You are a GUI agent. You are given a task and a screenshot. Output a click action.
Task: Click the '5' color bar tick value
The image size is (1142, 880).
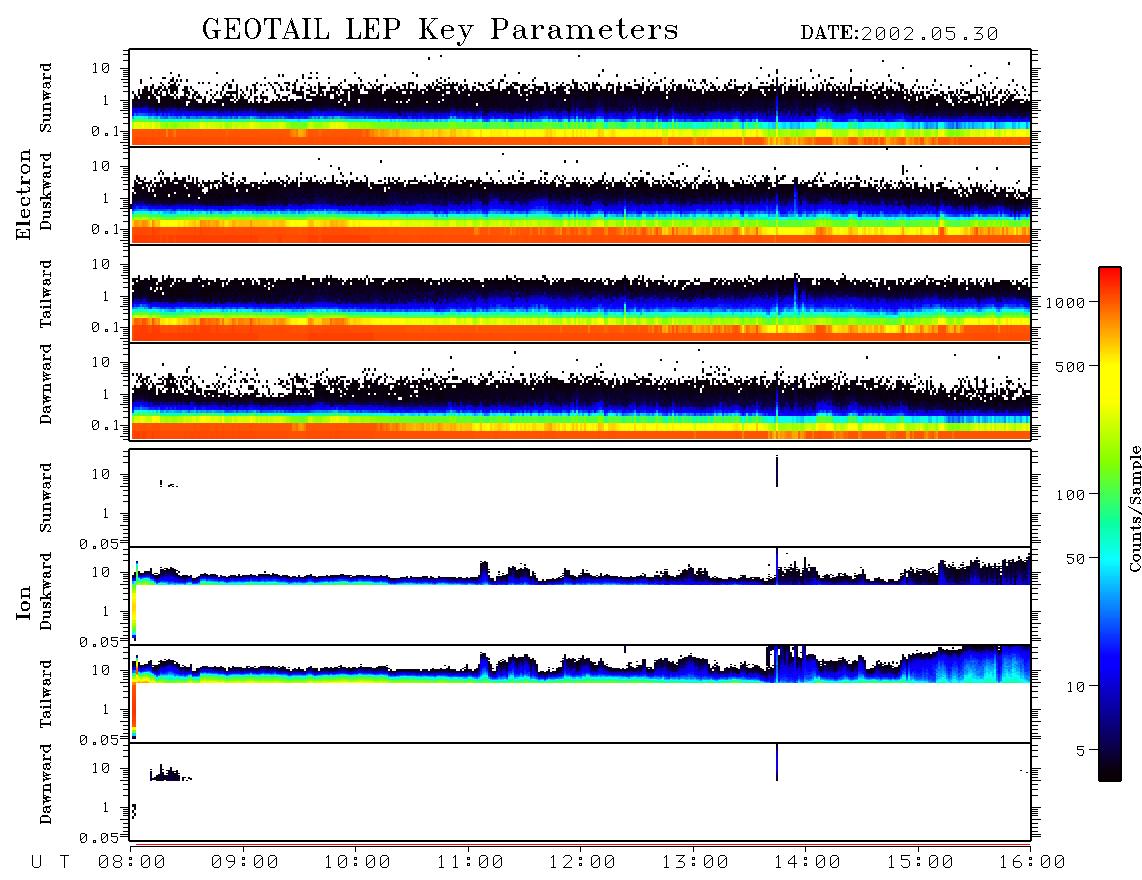pos(1081,750)
